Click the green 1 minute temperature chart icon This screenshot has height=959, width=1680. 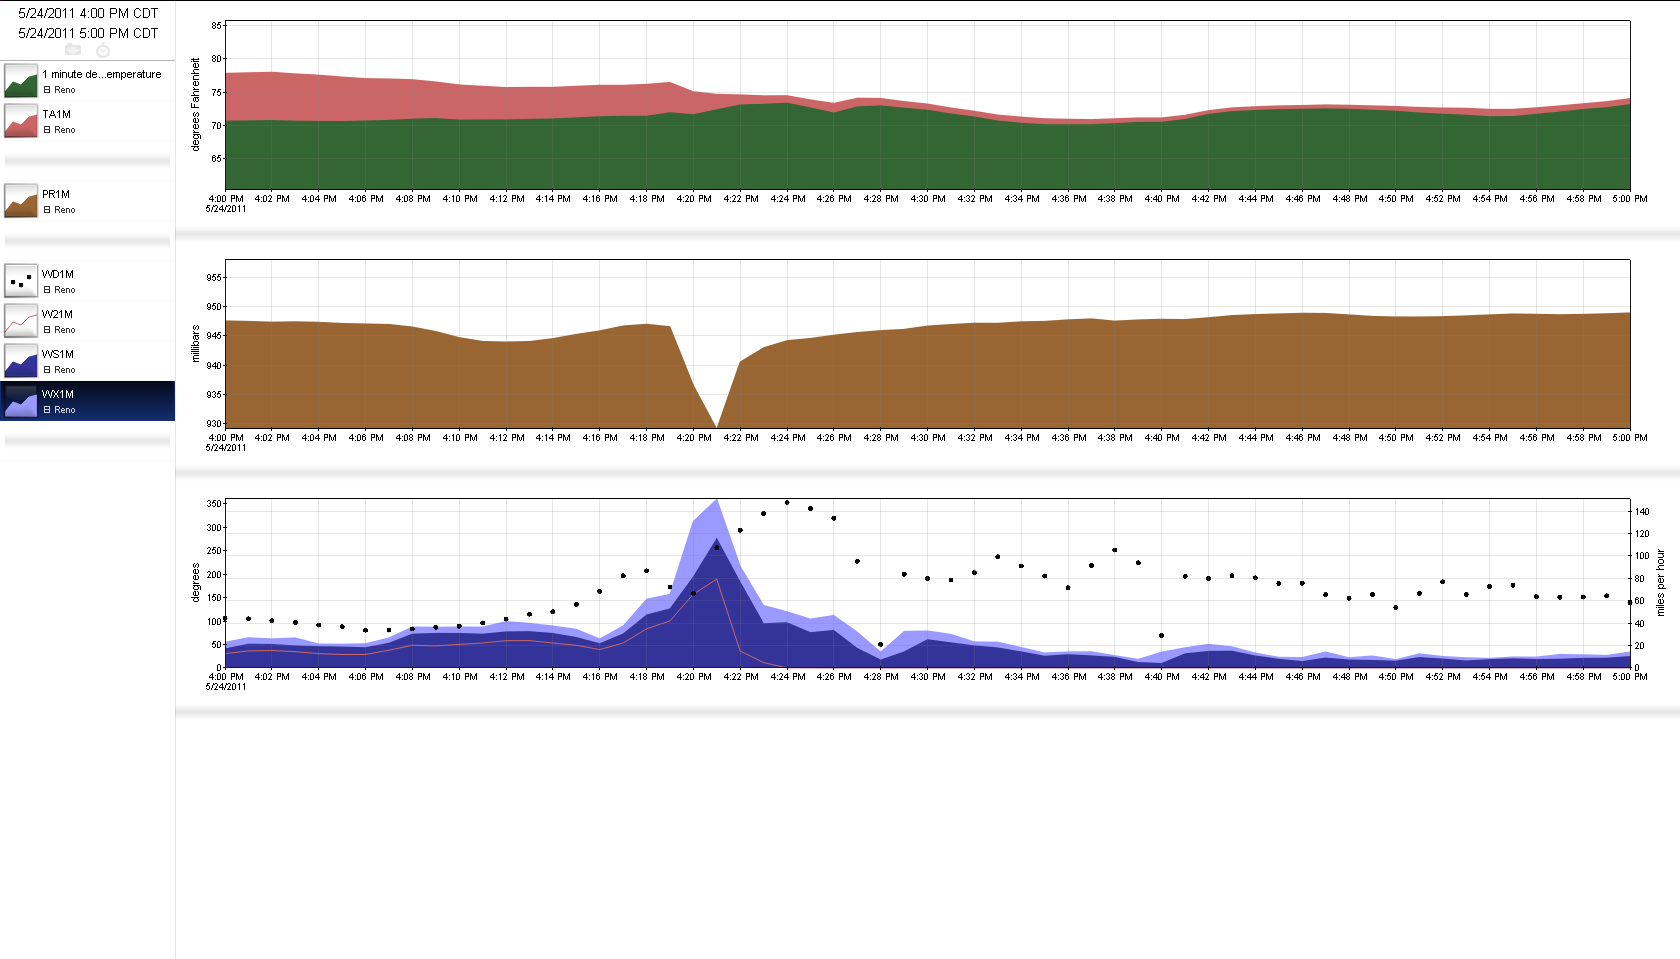tap(21, 81)
